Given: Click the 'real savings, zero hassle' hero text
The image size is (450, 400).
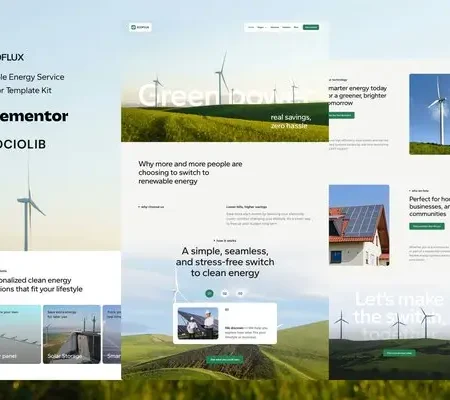Looking at the screenshot, I should pos(290,121).
